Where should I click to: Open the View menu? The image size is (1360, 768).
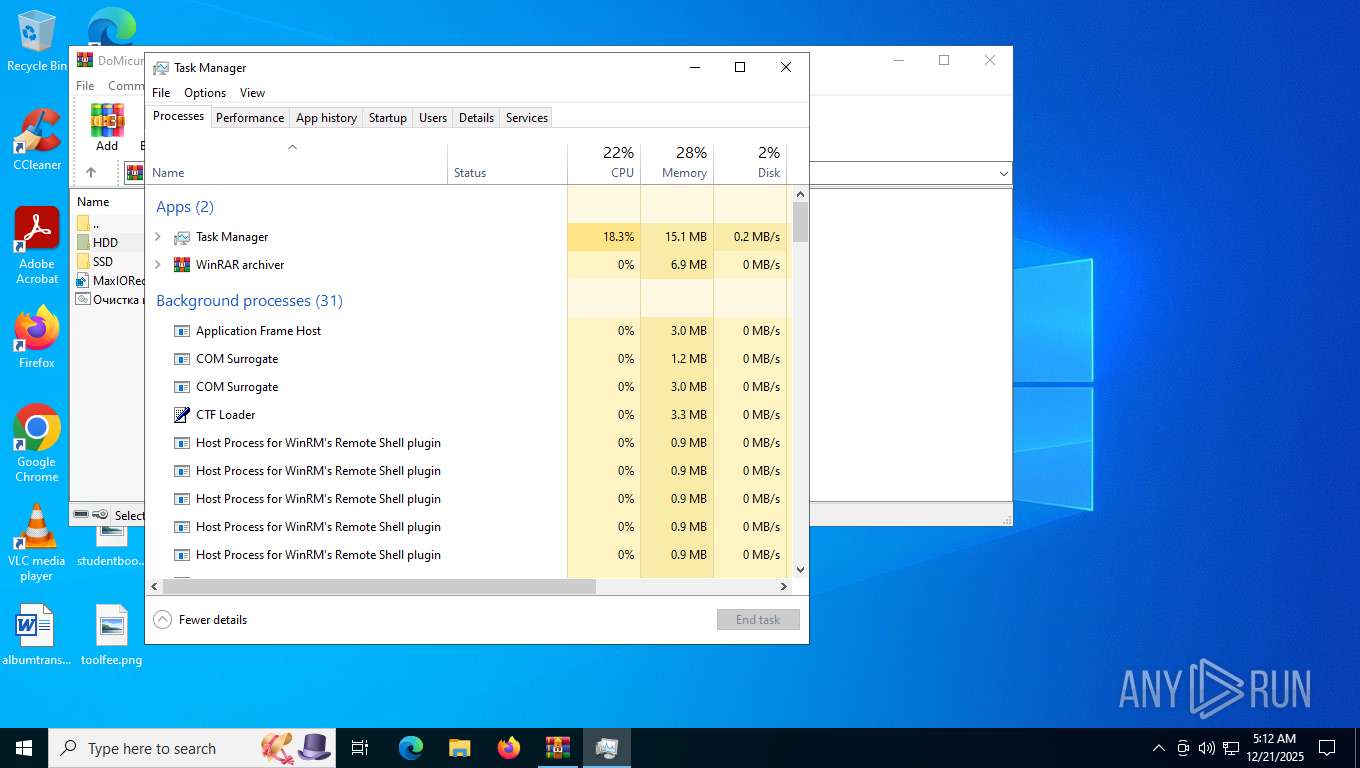coord(253,93)
